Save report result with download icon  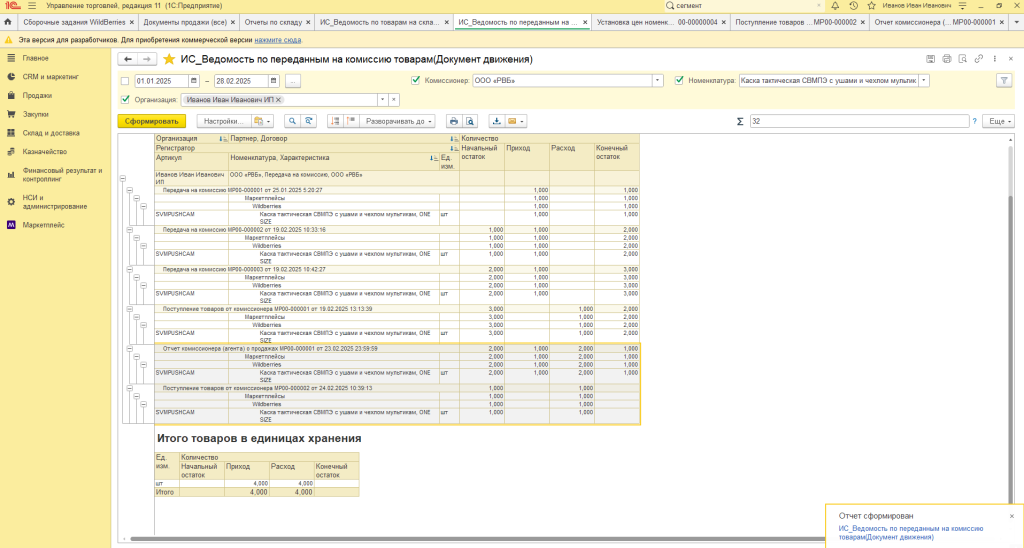click(x=496, y=121)
